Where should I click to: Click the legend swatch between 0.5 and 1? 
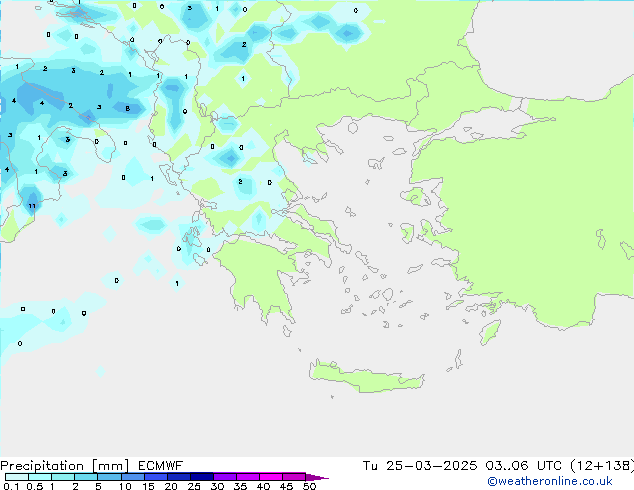[40, 477]
